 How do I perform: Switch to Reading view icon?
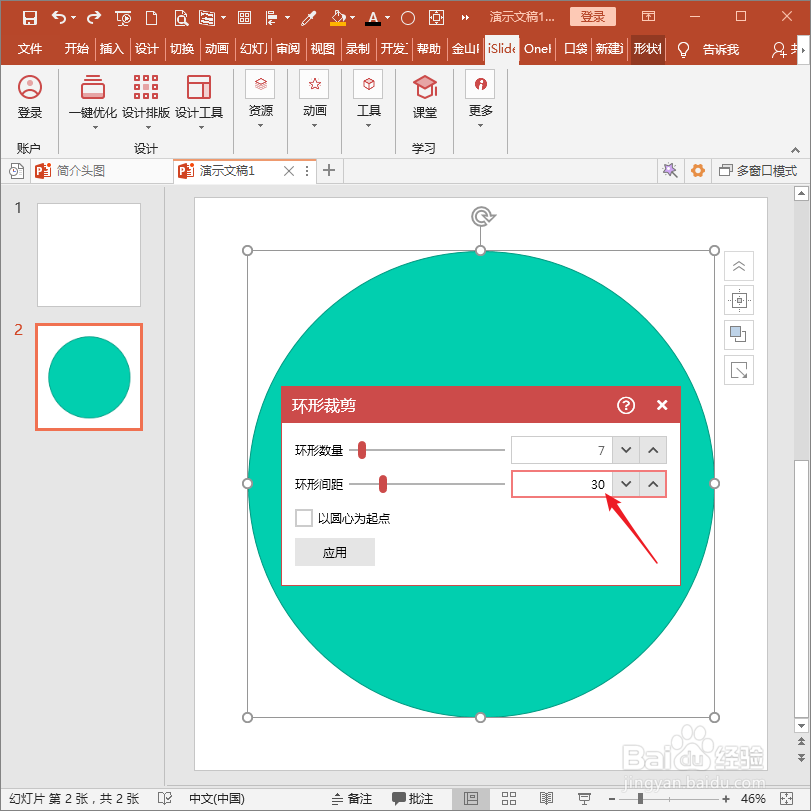click(546, 799)
